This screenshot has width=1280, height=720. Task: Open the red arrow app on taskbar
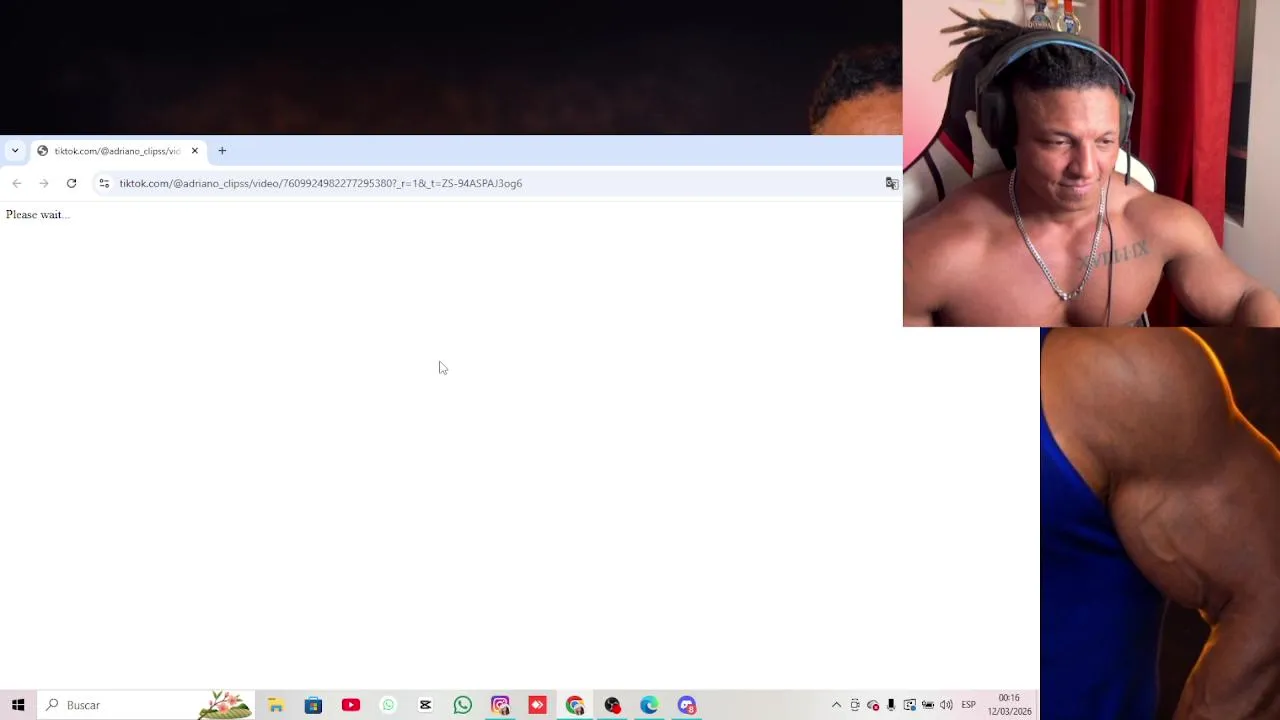537,705
